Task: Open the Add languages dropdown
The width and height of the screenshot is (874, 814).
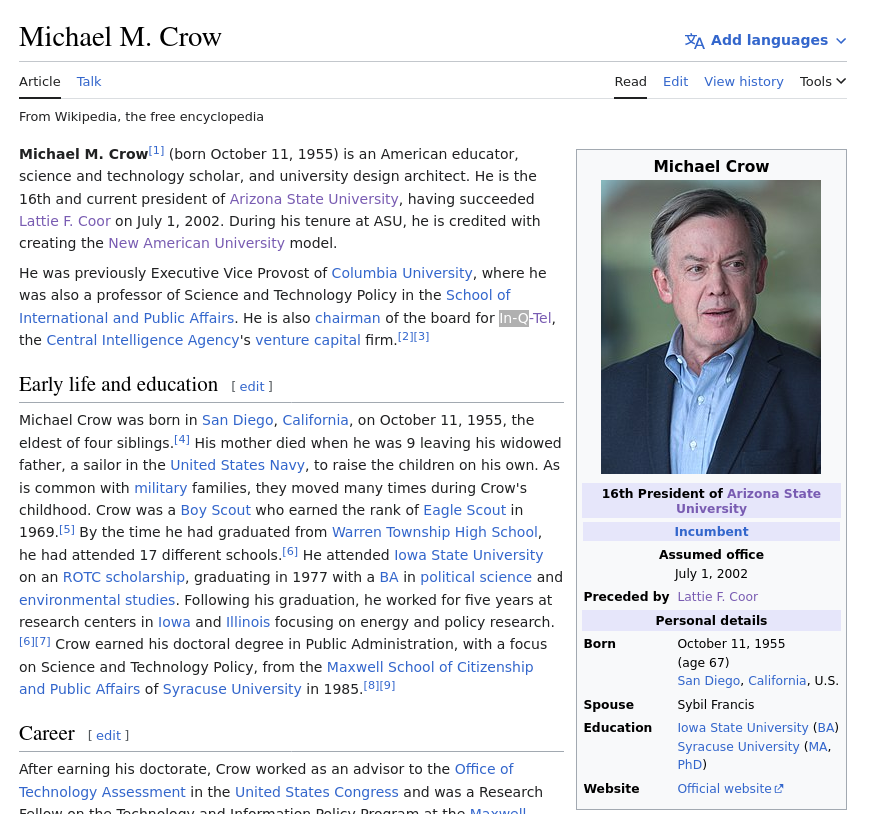Action: [766, 41]
